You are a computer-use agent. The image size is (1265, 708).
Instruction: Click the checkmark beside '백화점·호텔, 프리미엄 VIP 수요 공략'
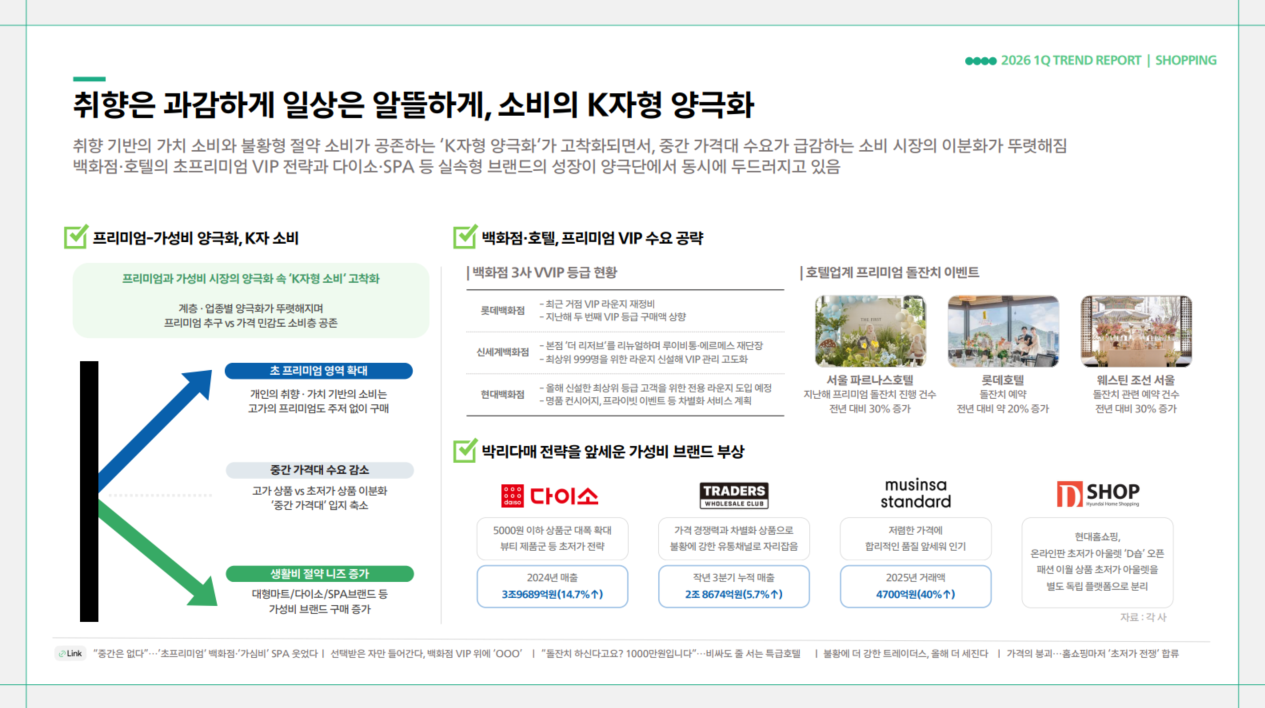pyautogui.click(x=464, y=238)
